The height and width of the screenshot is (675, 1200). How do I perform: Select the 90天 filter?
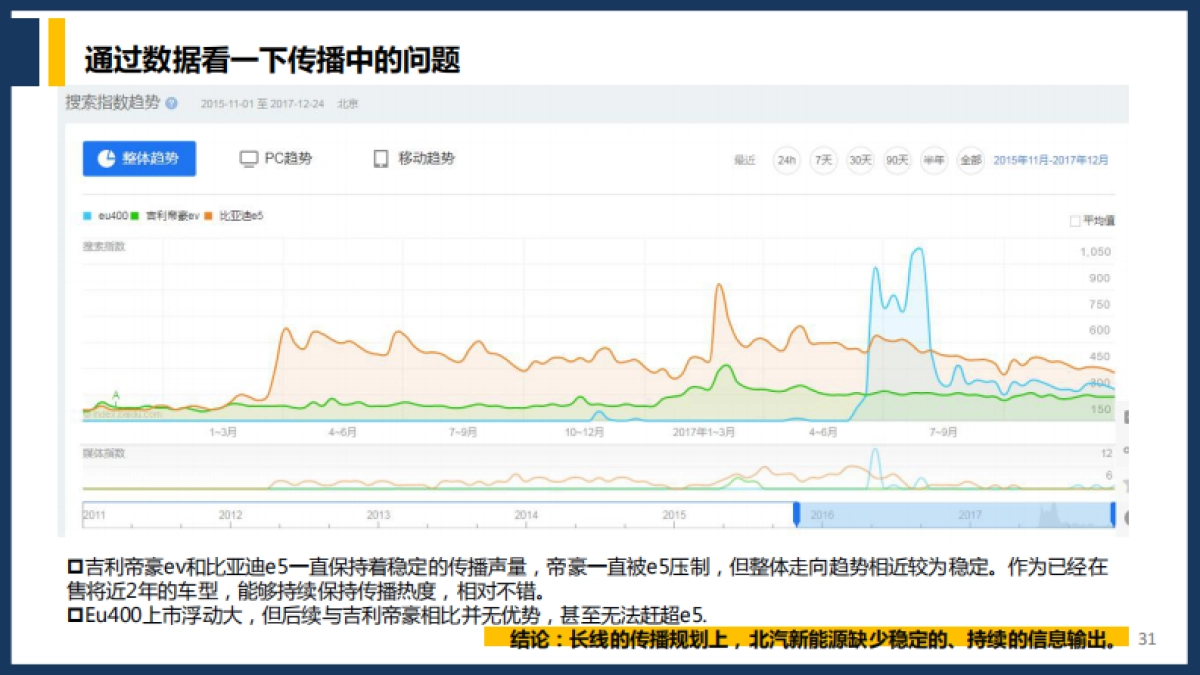896,160
